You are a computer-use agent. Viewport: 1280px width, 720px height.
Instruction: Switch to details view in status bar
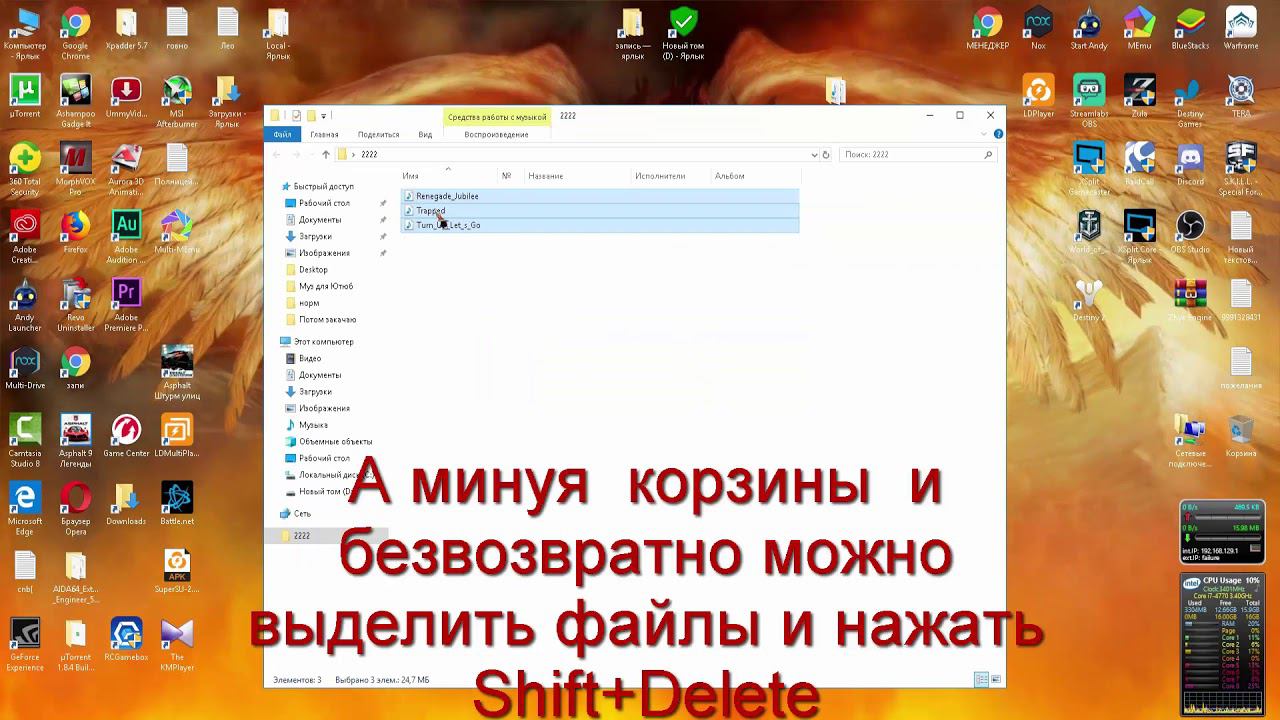pos(981,680)
